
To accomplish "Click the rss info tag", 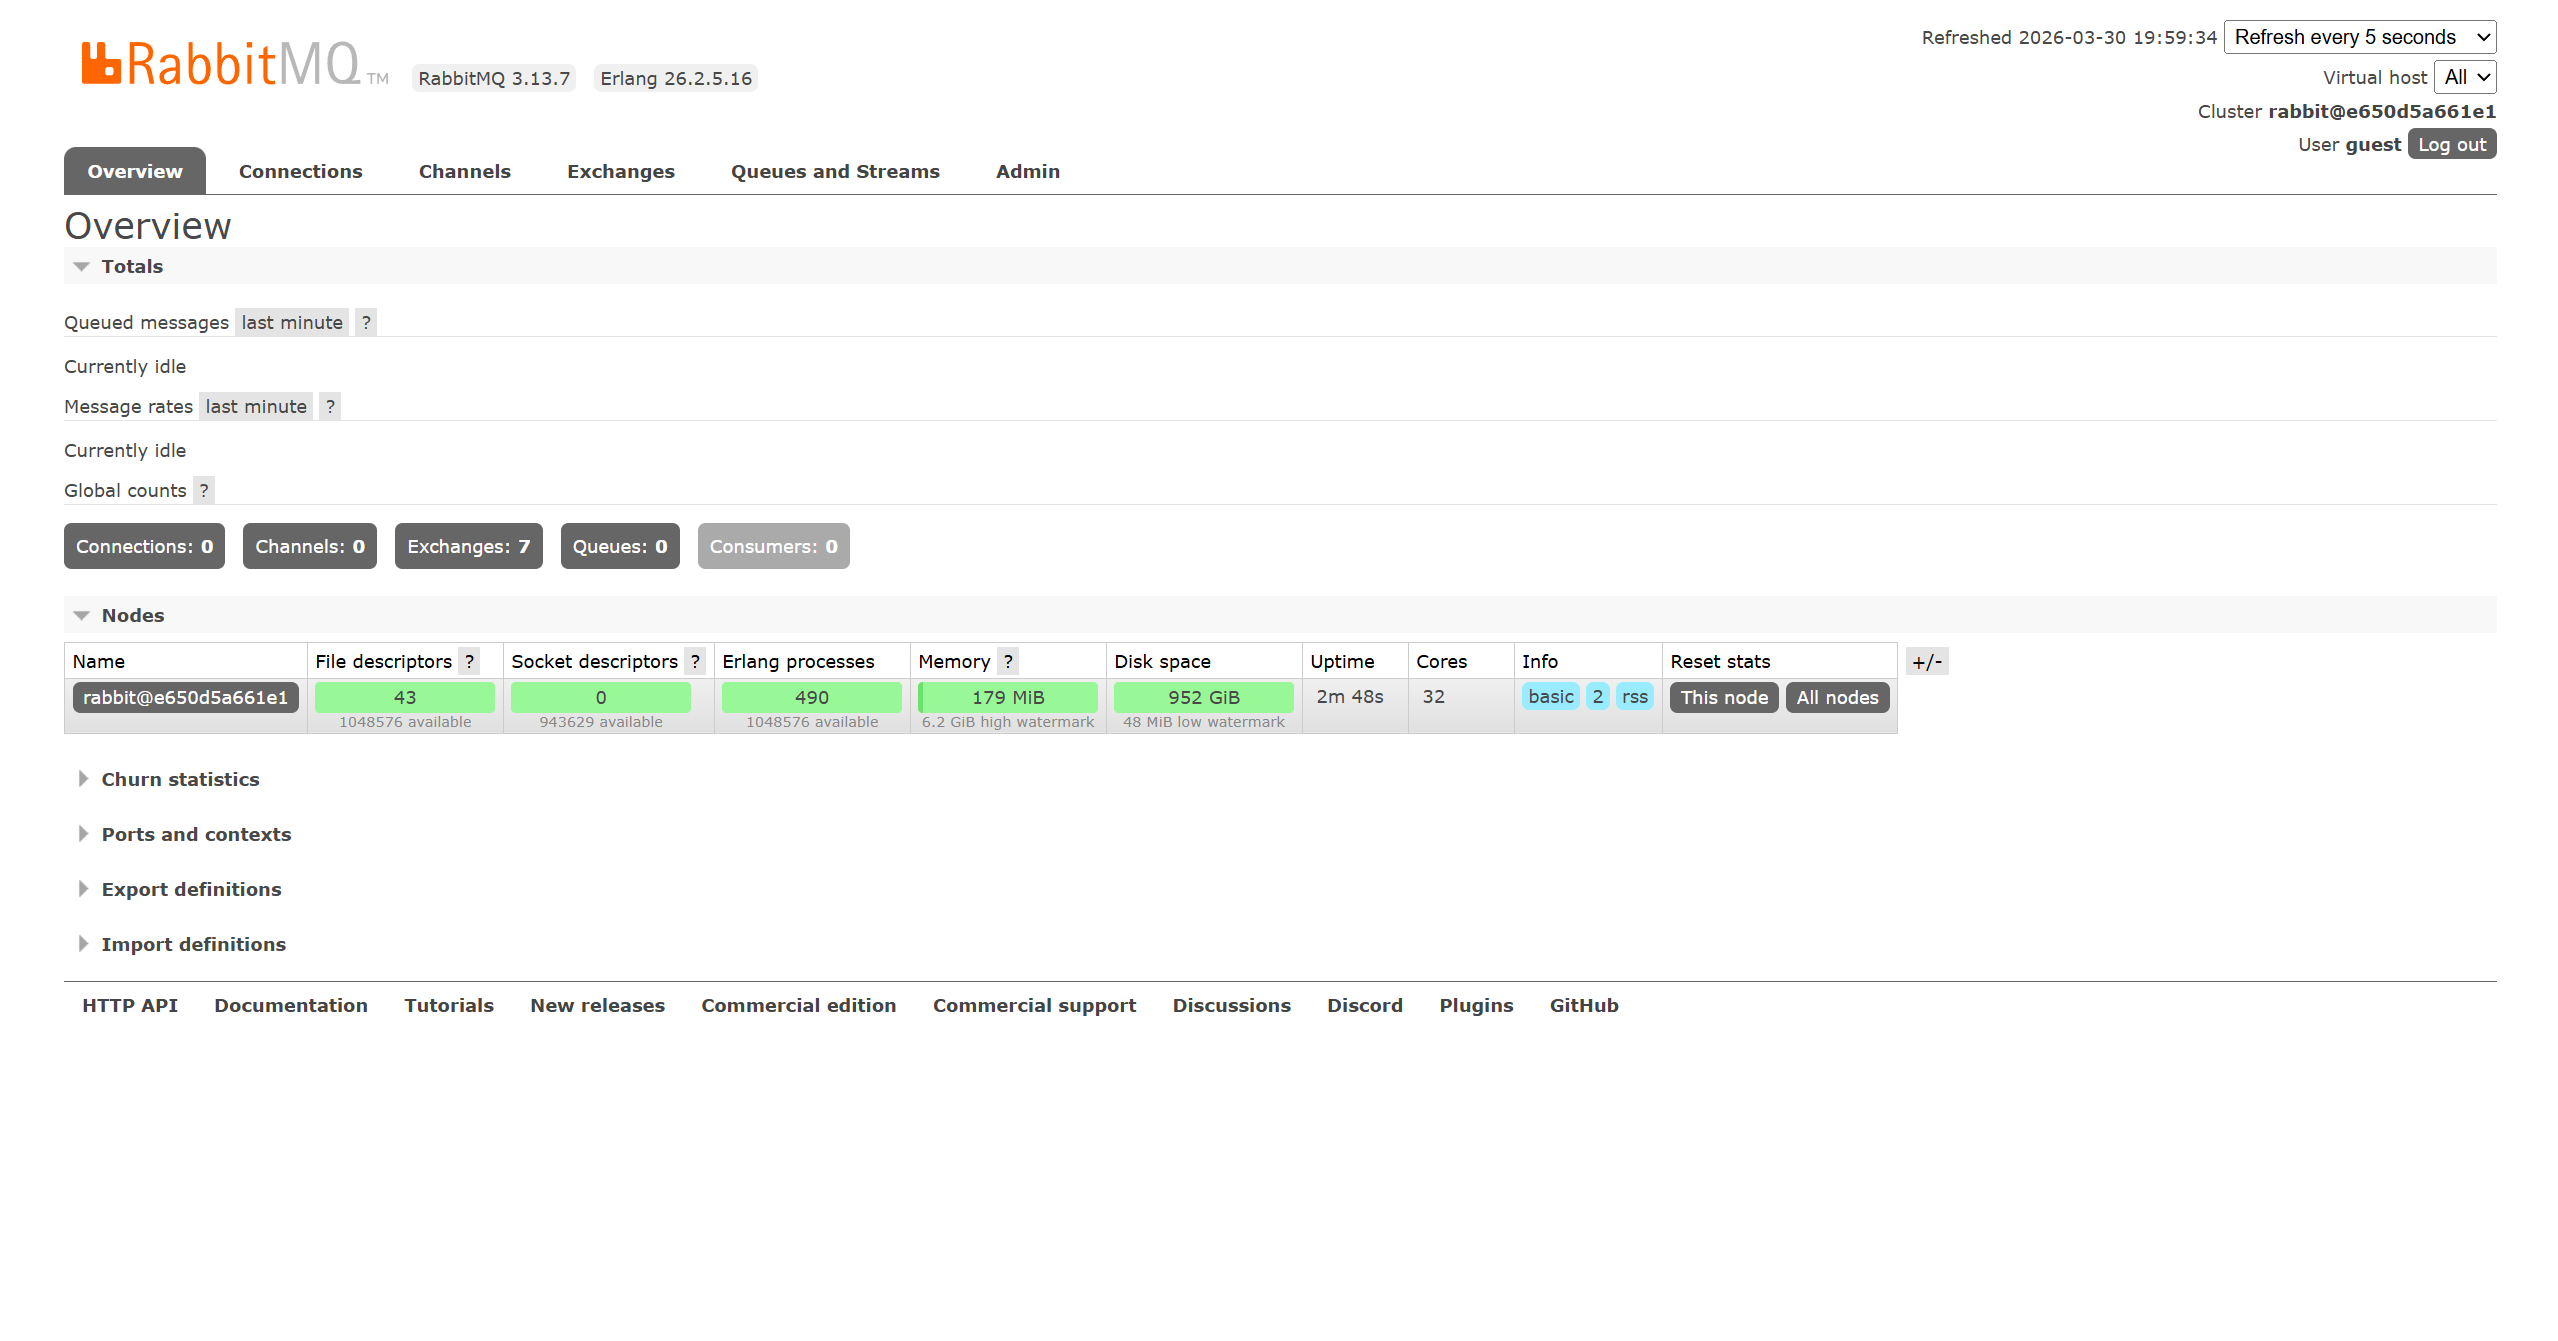I will (x=1635, y=696).
